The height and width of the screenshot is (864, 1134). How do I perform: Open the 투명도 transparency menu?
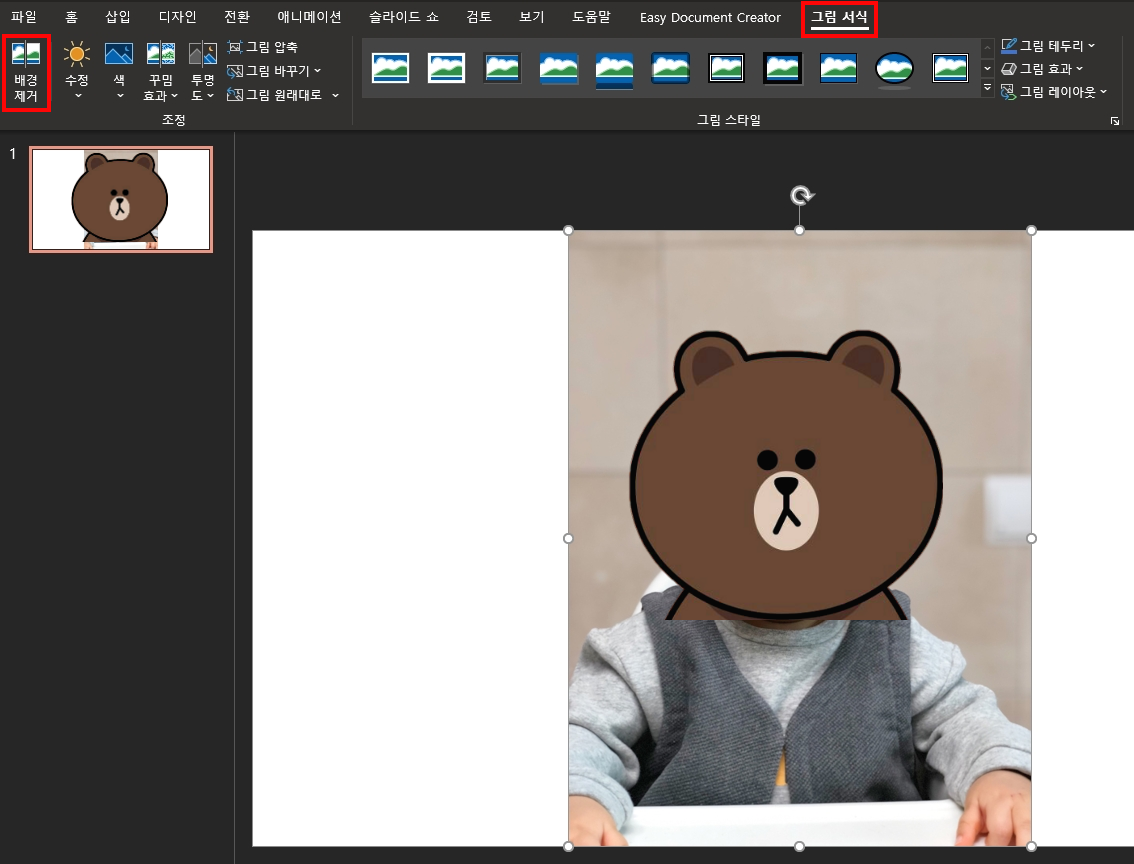point(202,72)
